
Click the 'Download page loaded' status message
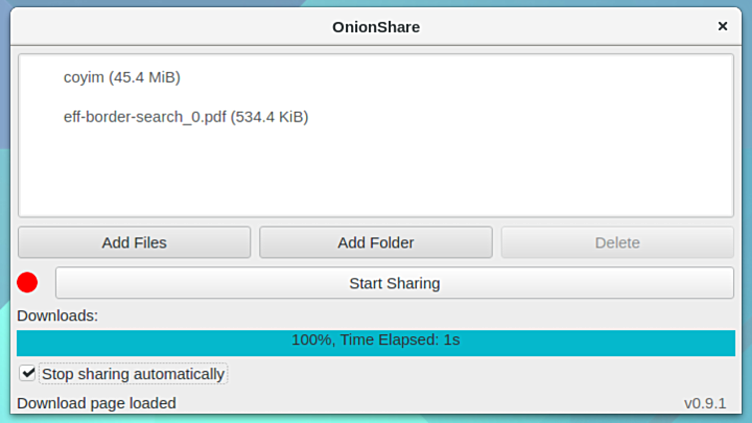point(96,403)
